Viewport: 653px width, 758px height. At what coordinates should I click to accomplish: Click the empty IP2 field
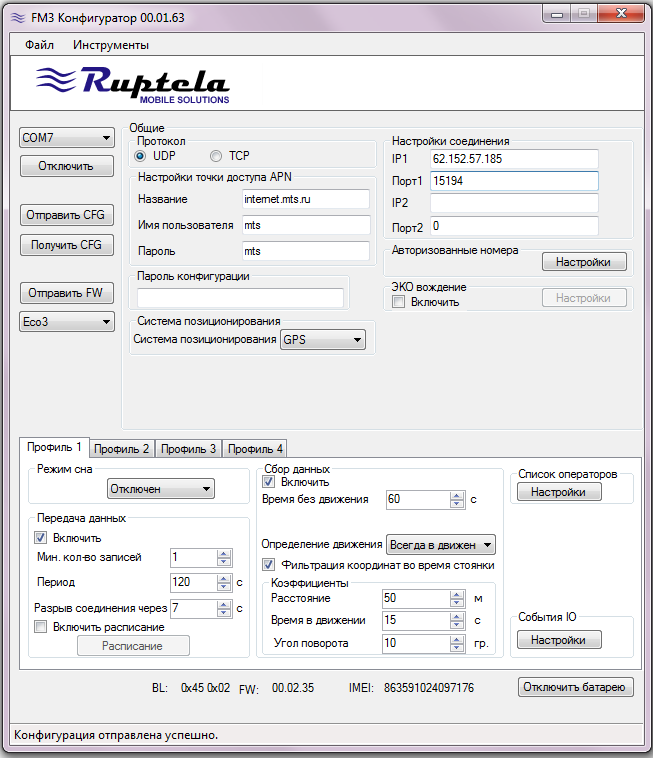pyautogui.click(x=514, y=203)
